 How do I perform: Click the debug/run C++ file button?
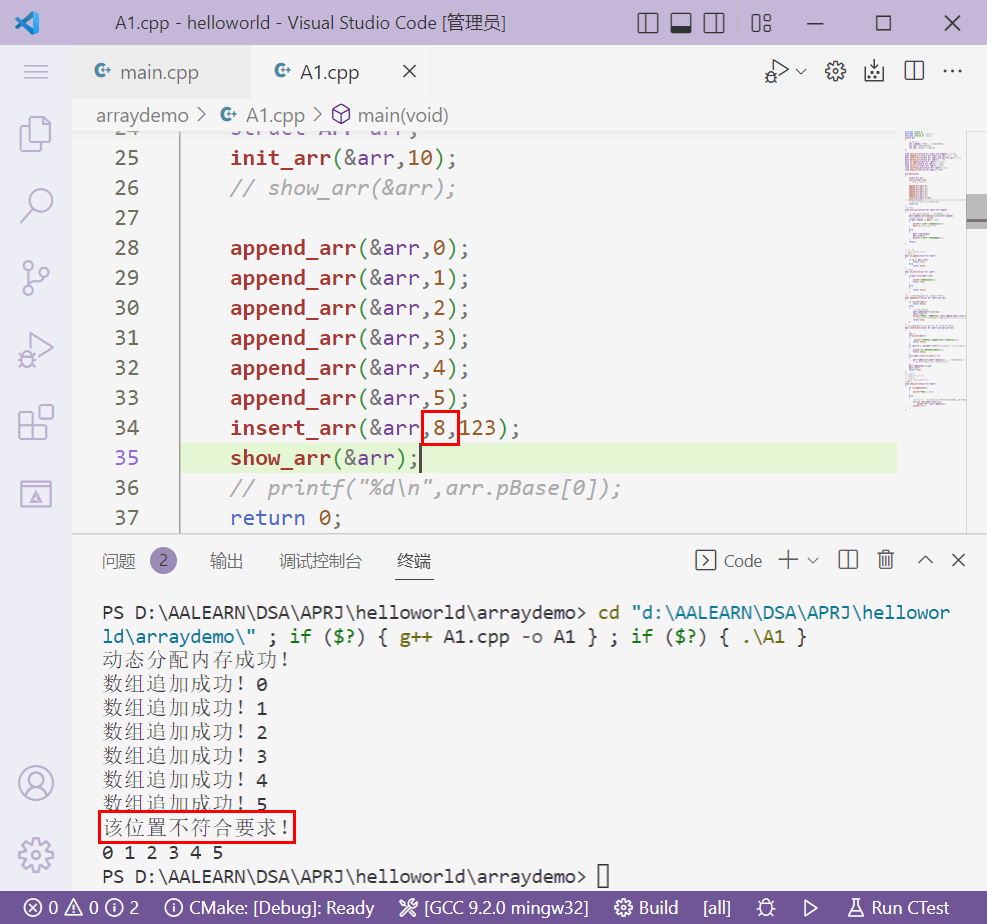[x=777, y=71]
